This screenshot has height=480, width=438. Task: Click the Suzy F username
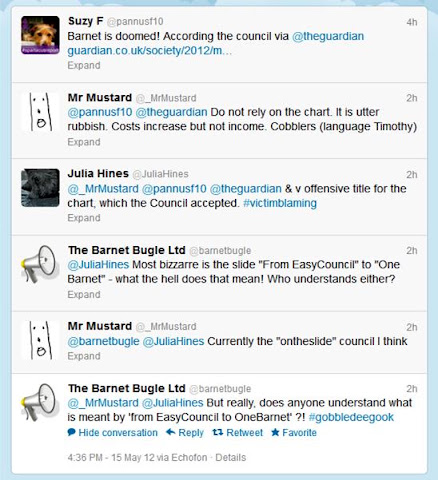(x=85, y=21)
